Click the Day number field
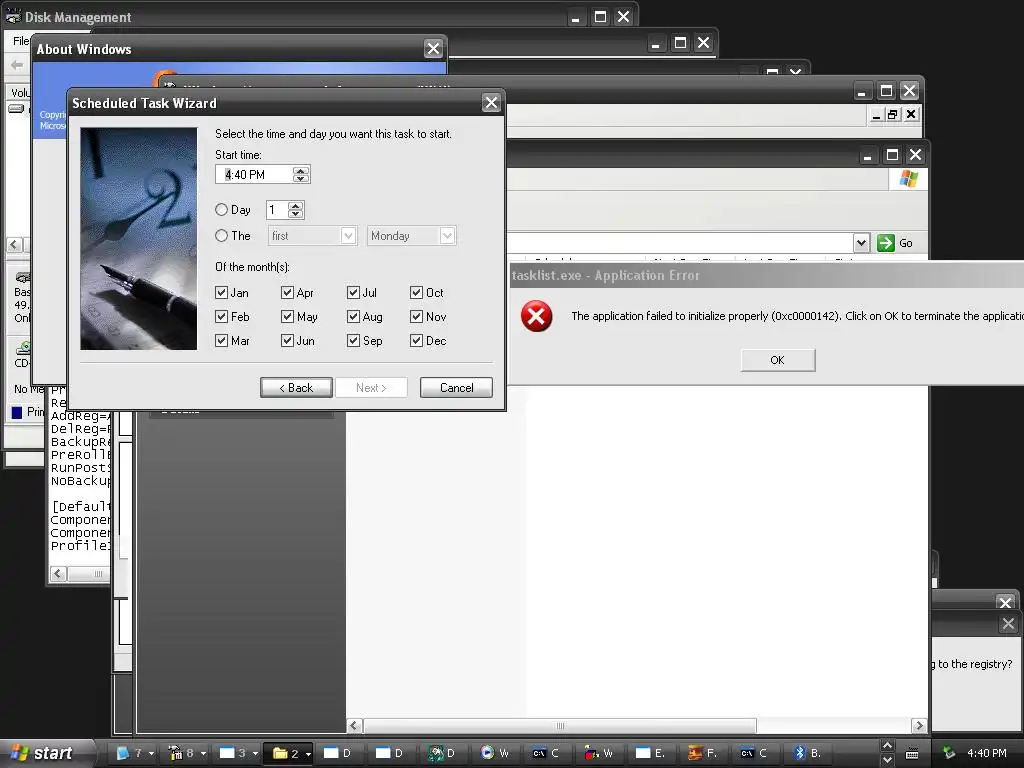 pyautogui.click(x=276, y=210)
